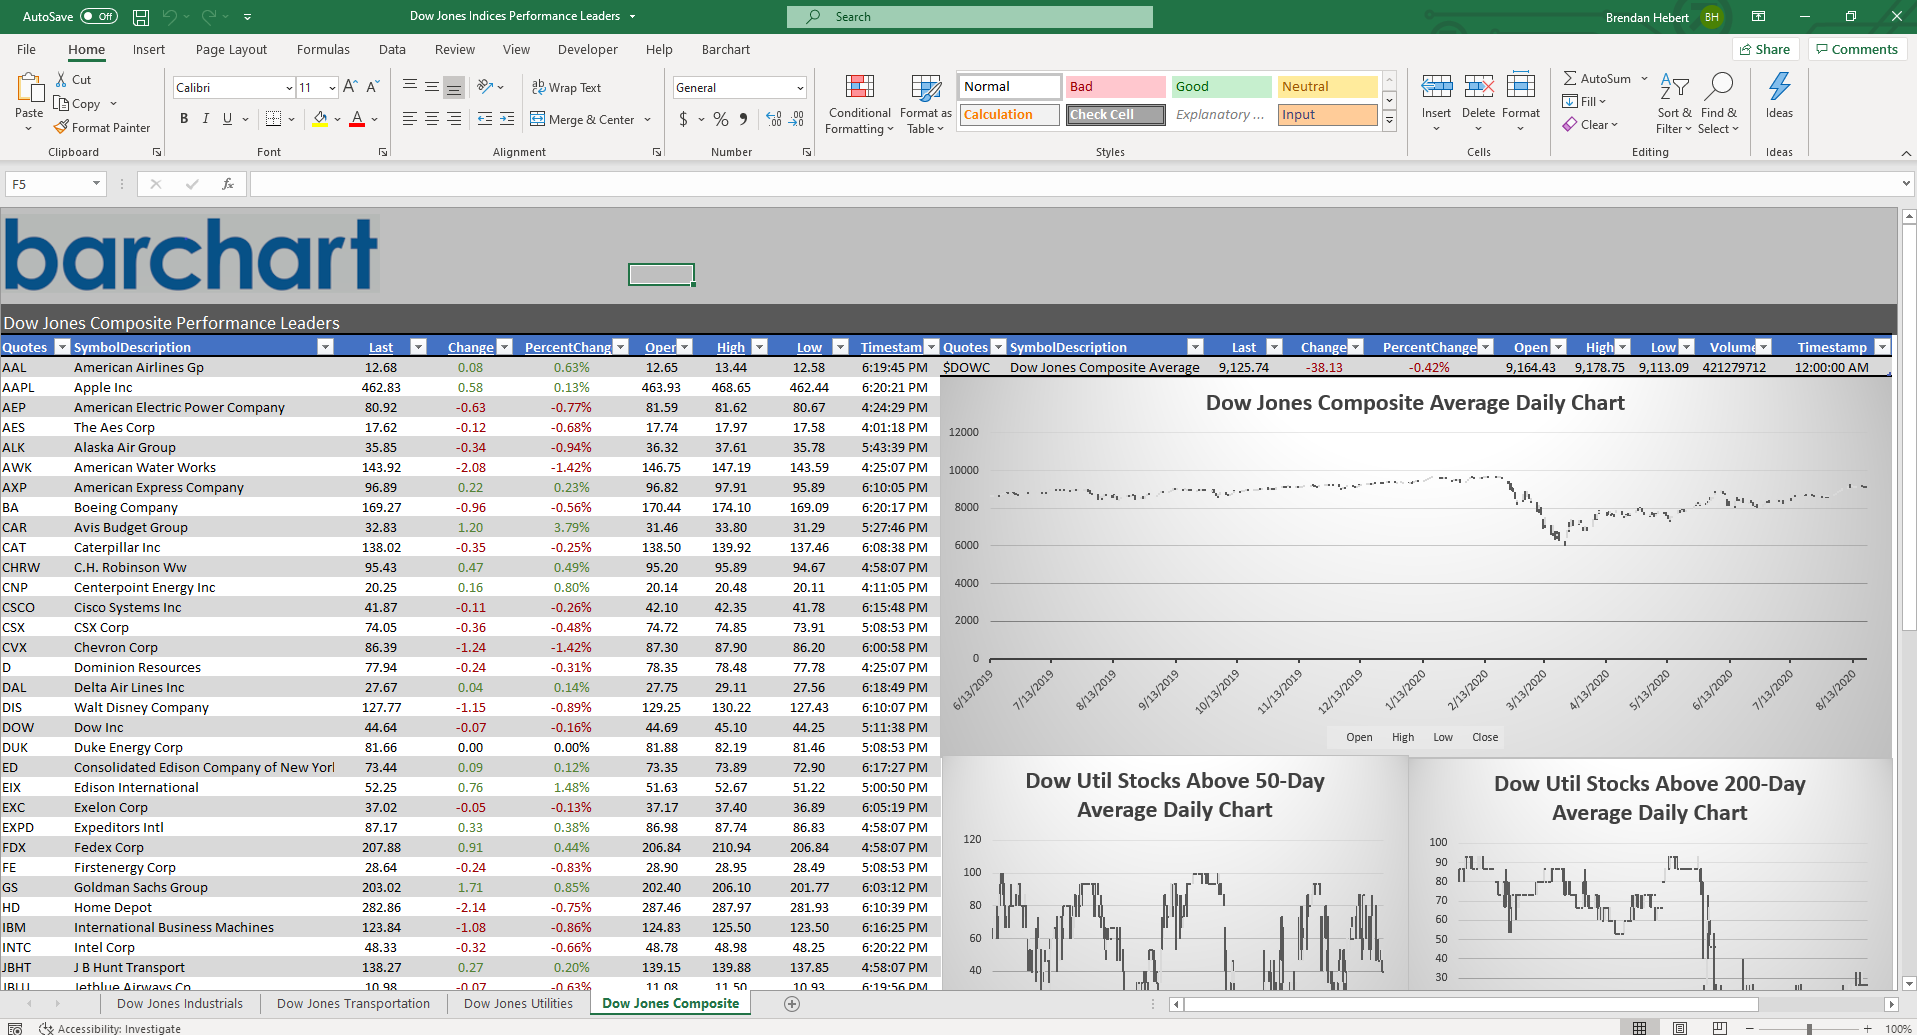Switch to Page Layout view in status bar
Screen dimensions: 1917x1035
point(1680,1028)
